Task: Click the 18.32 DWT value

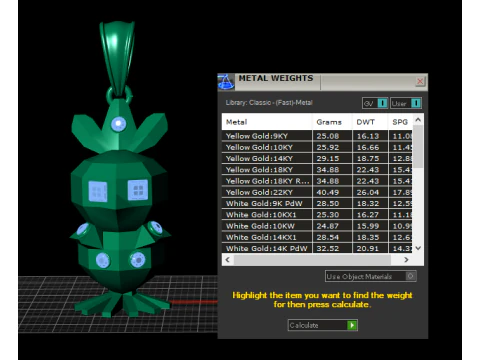Action: 368,204
